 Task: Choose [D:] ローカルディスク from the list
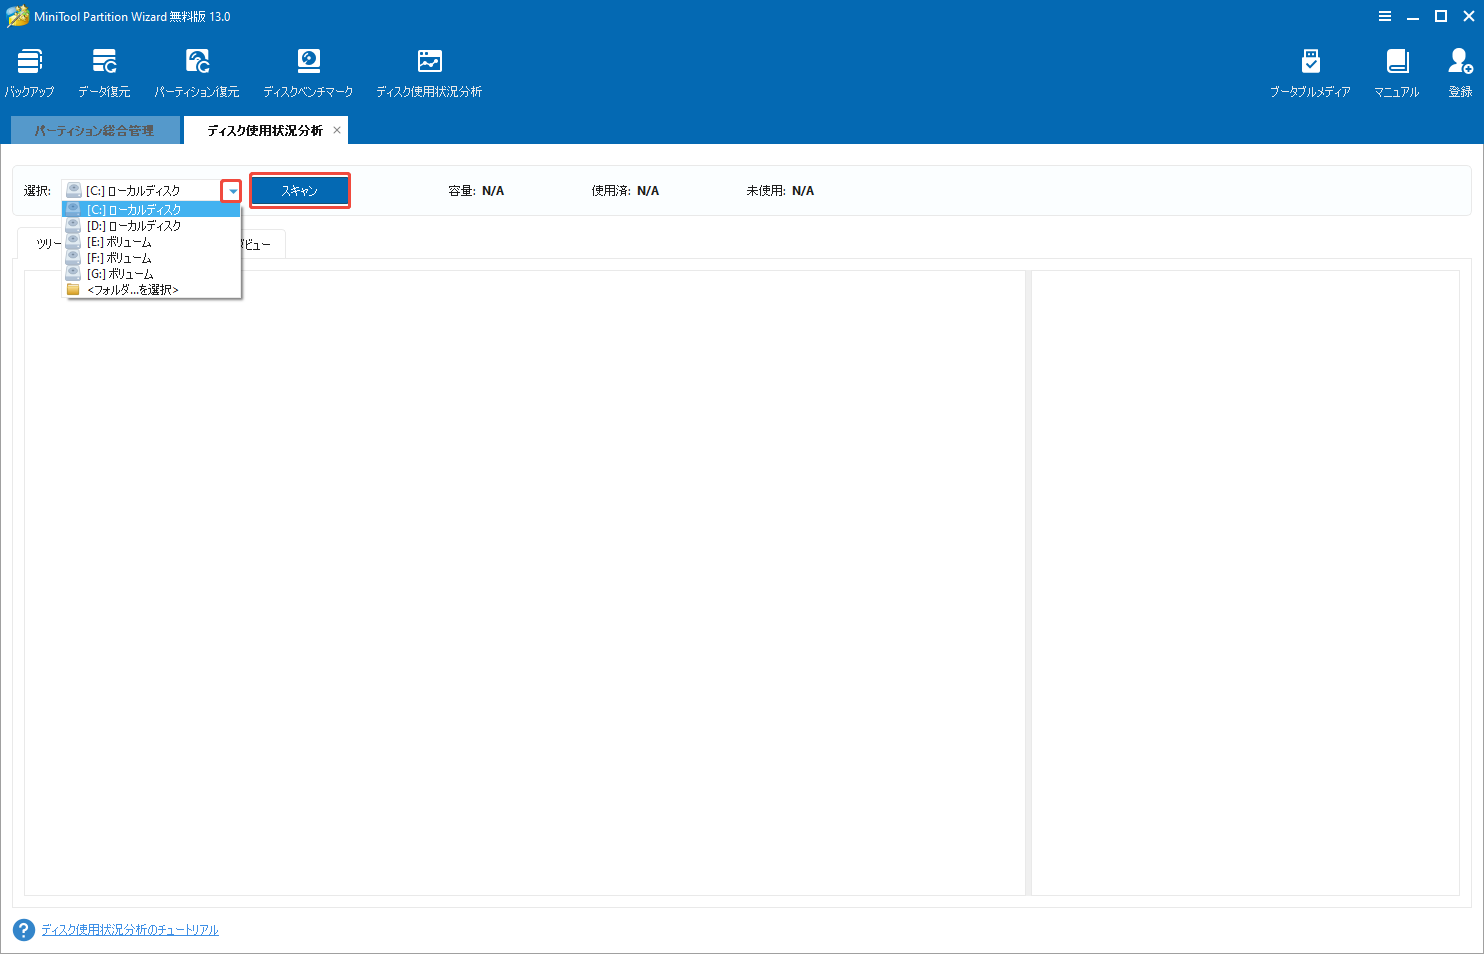151,226
